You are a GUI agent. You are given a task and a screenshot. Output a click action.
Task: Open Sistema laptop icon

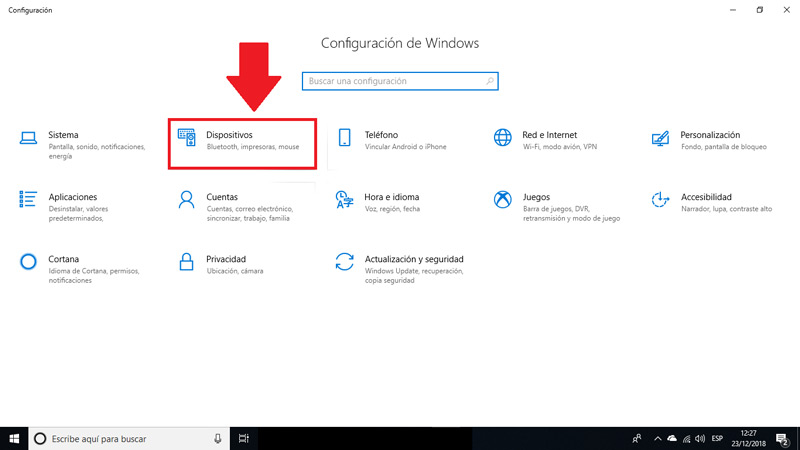(28, 138)
